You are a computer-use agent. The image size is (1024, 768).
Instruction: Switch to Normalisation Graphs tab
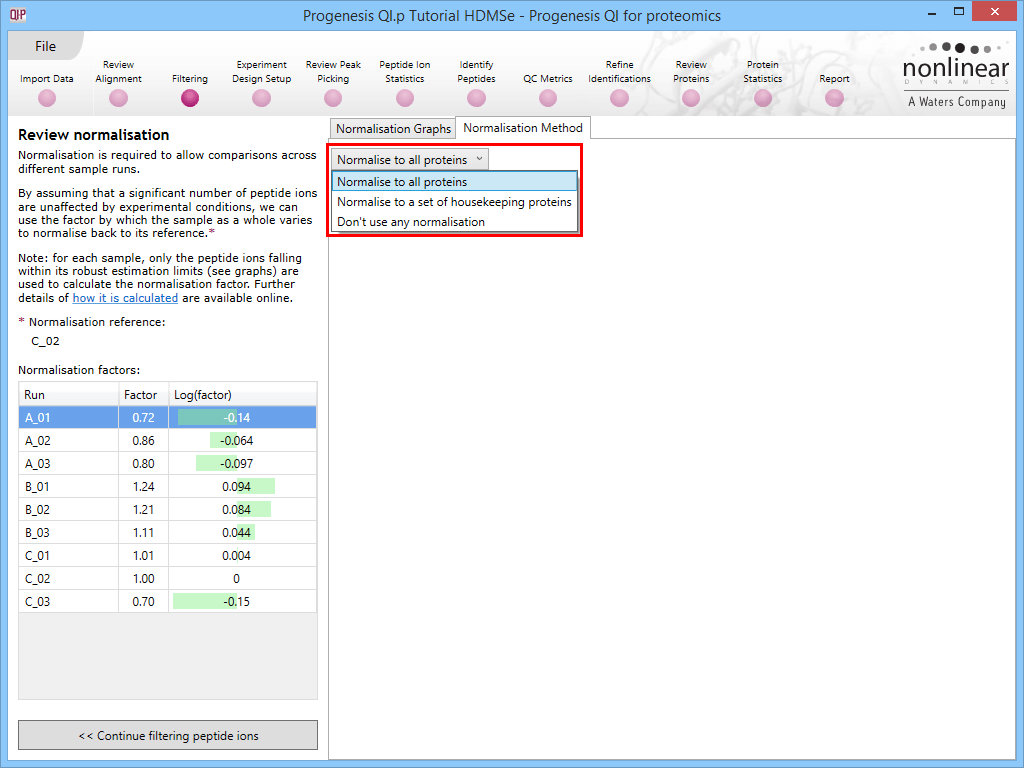pyautogui.click(x=393, y=129)
